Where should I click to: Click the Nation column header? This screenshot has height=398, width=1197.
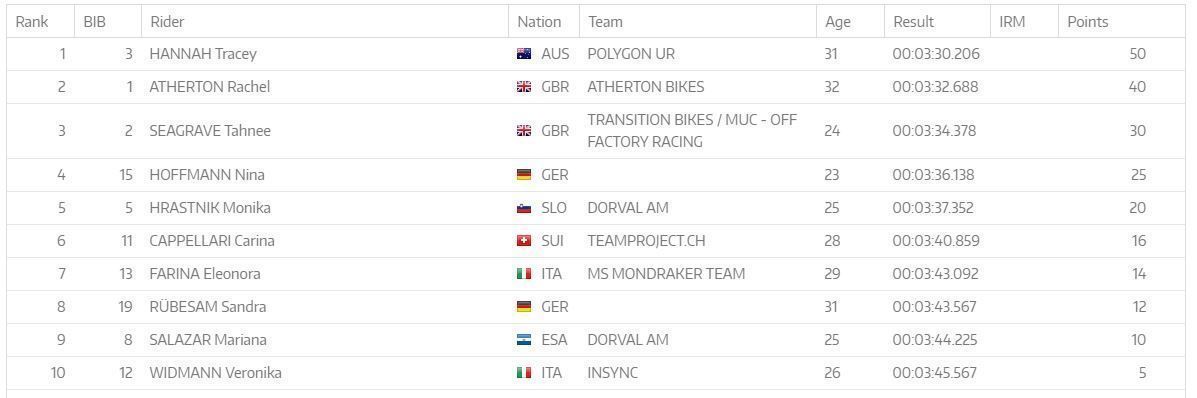[x=539, y=22]
